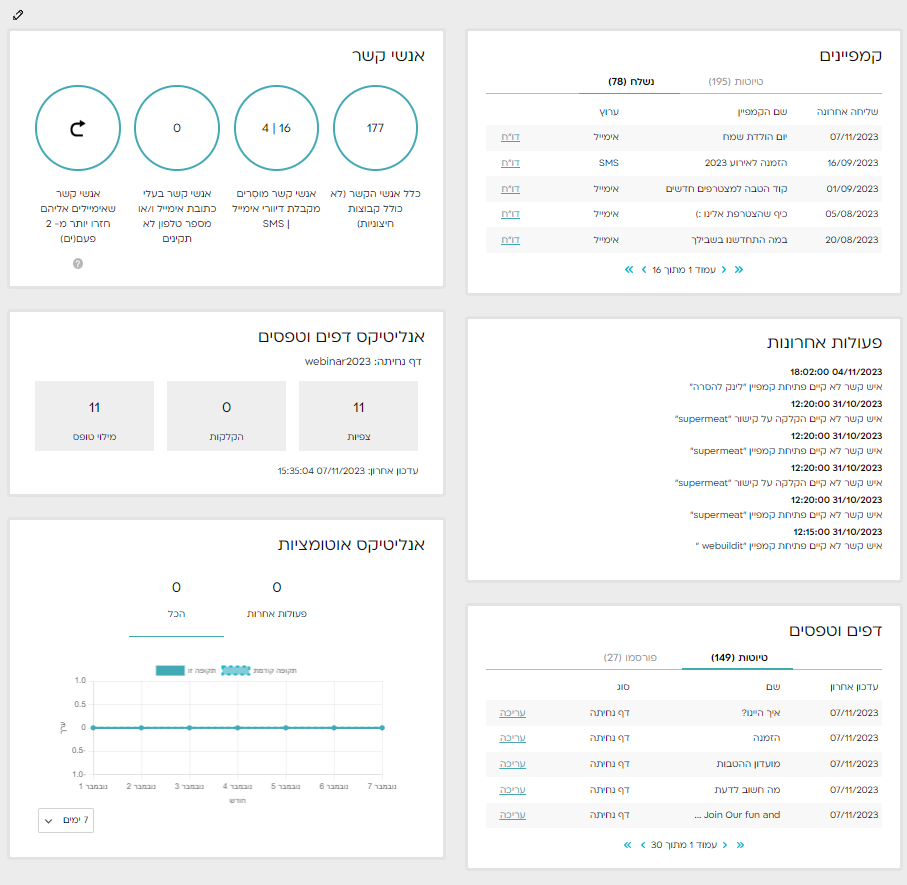Viewport: 907px width, 885px height.
Task: Click the double-left chevron in קמפיינים pagination
Action: pos(629,270)
